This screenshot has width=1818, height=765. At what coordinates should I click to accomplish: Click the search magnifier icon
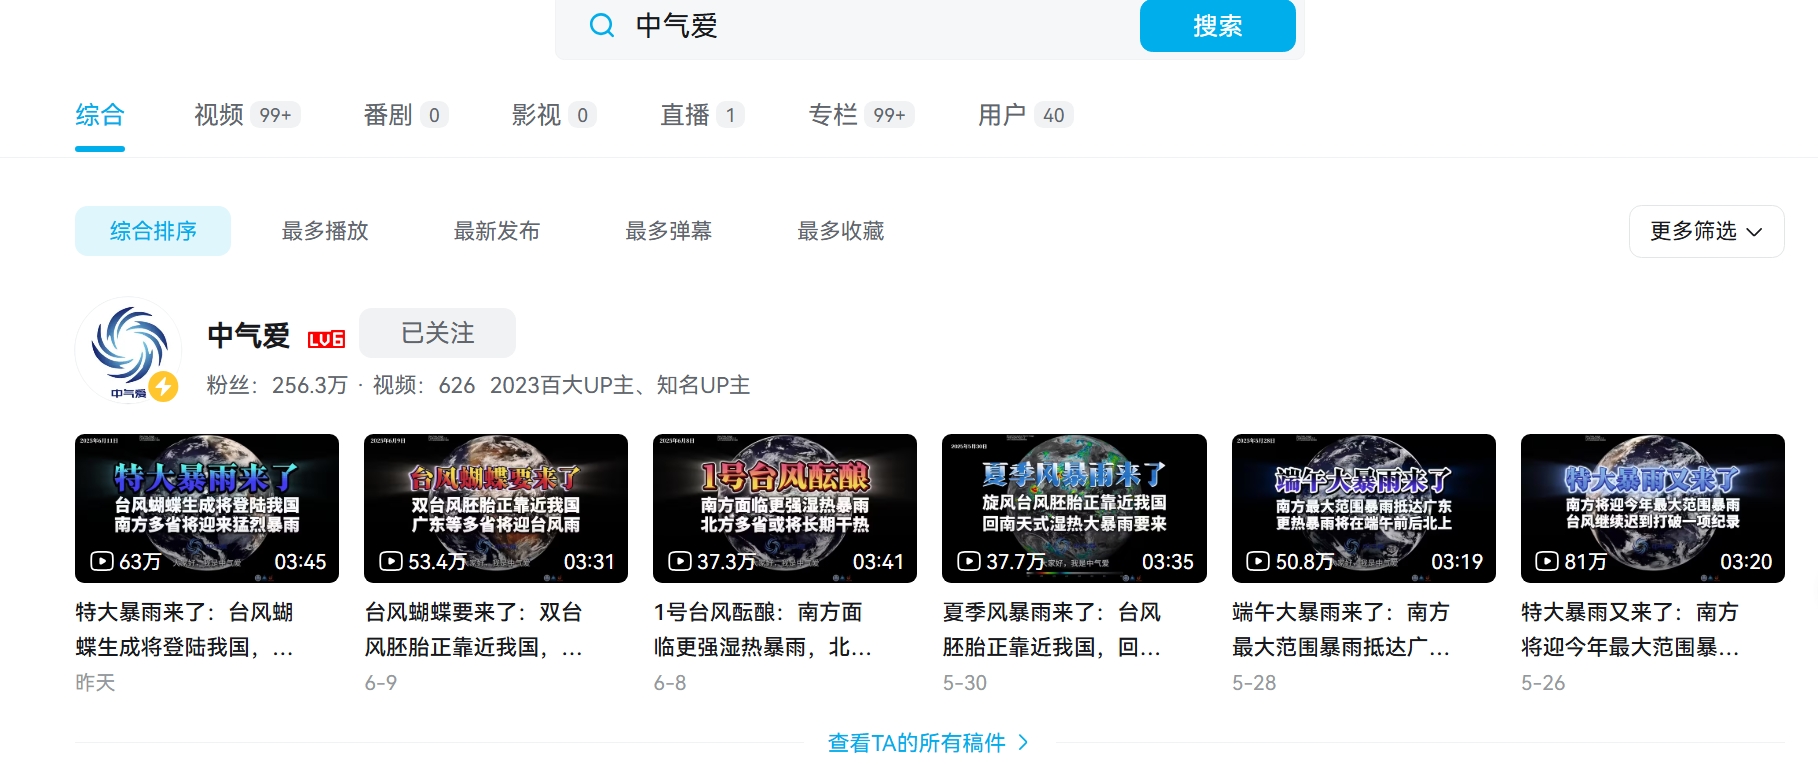coord(602,25)
